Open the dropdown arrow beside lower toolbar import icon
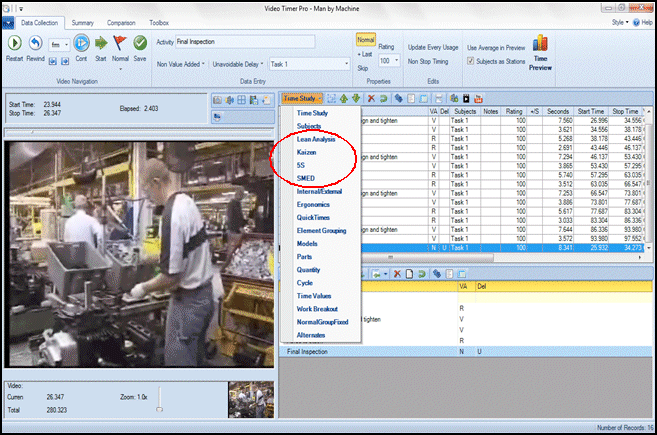This screenshot has width=657, height=435. 385,274
